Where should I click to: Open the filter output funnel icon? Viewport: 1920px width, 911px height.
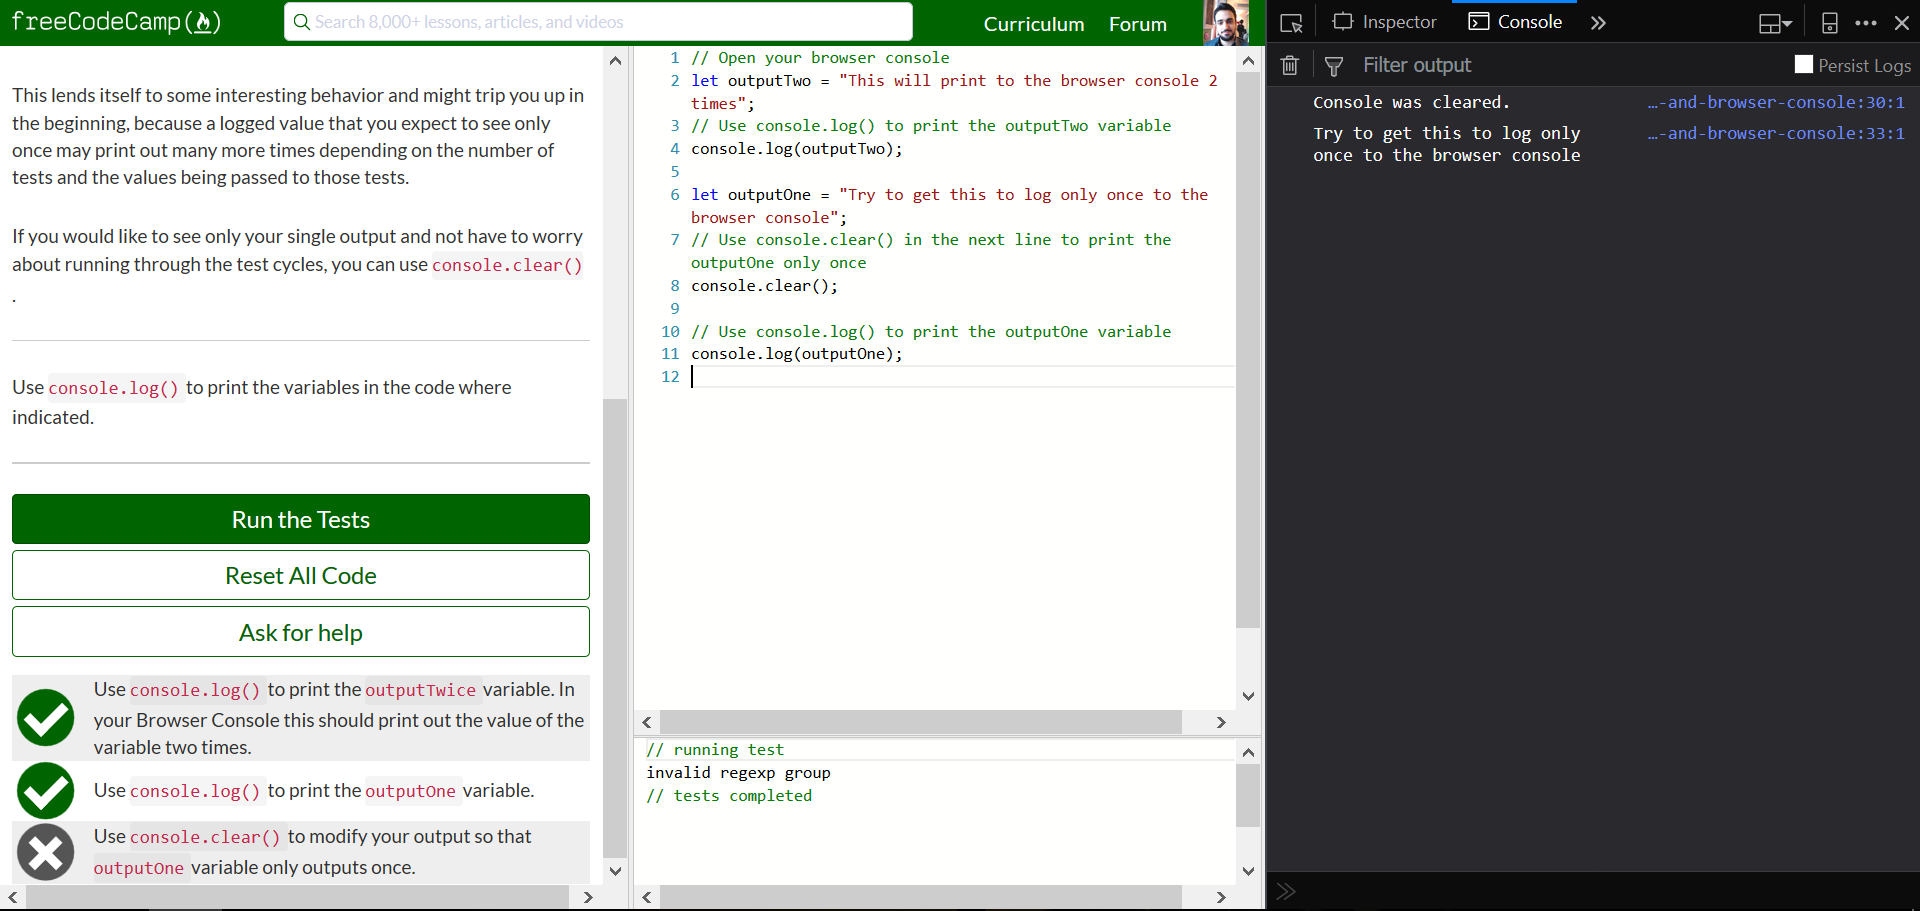point(1333,65)
